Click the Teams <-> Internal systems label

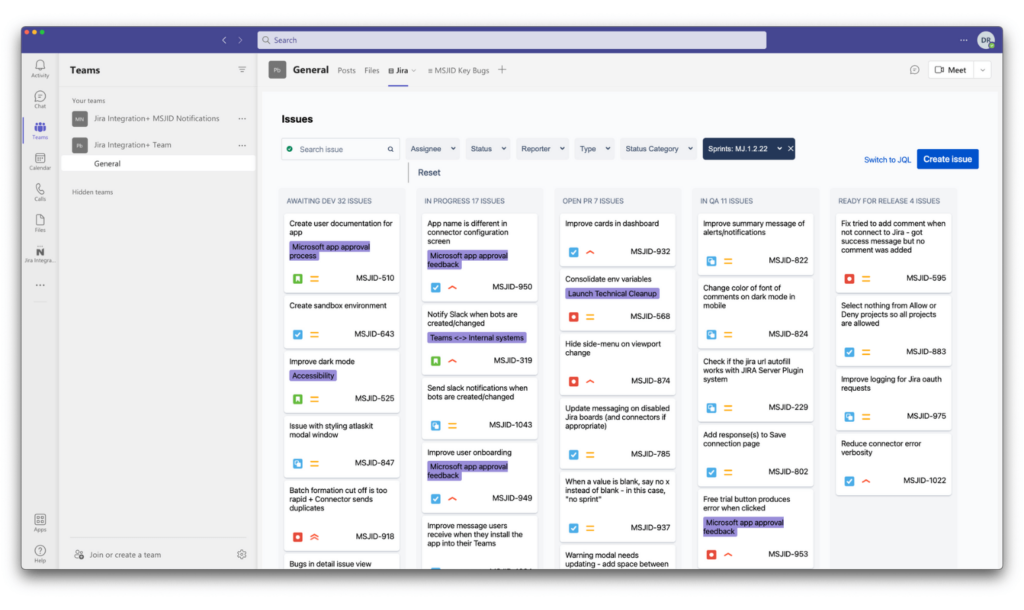pyautogui.click(x=477, y=338)
